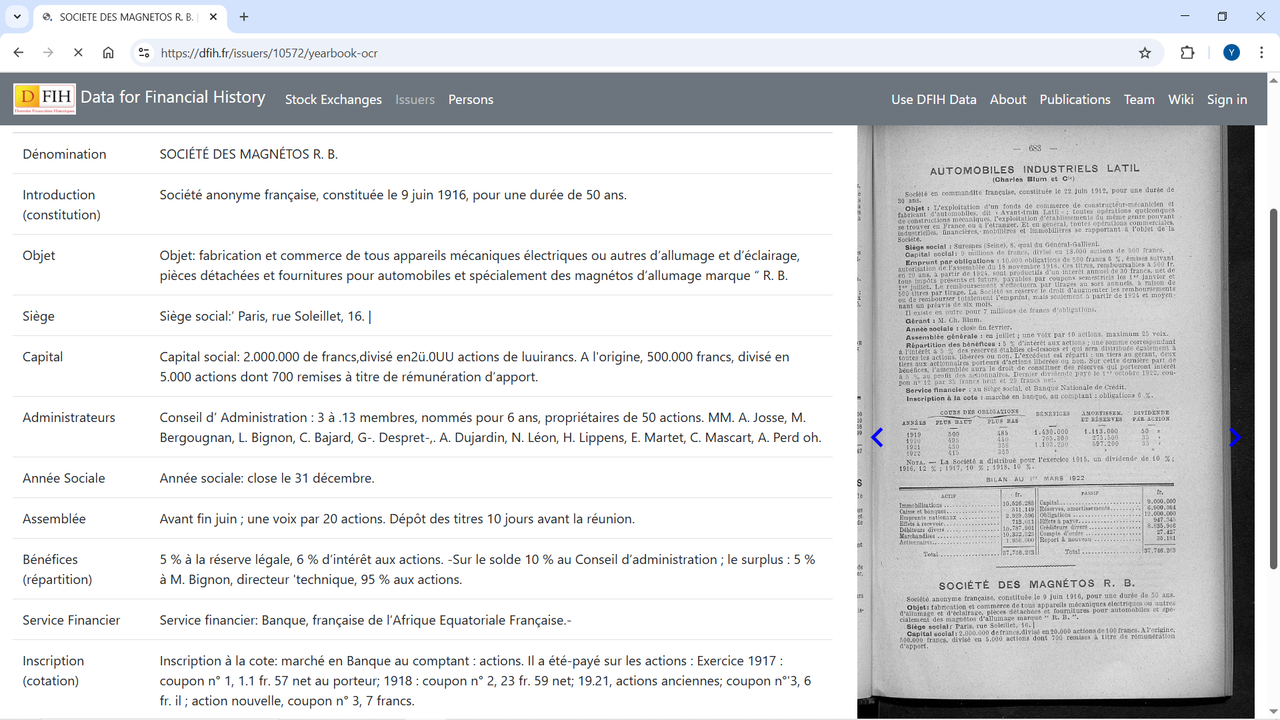
Task: Click the browser forward arrow
Action: [x=48, y=53]
